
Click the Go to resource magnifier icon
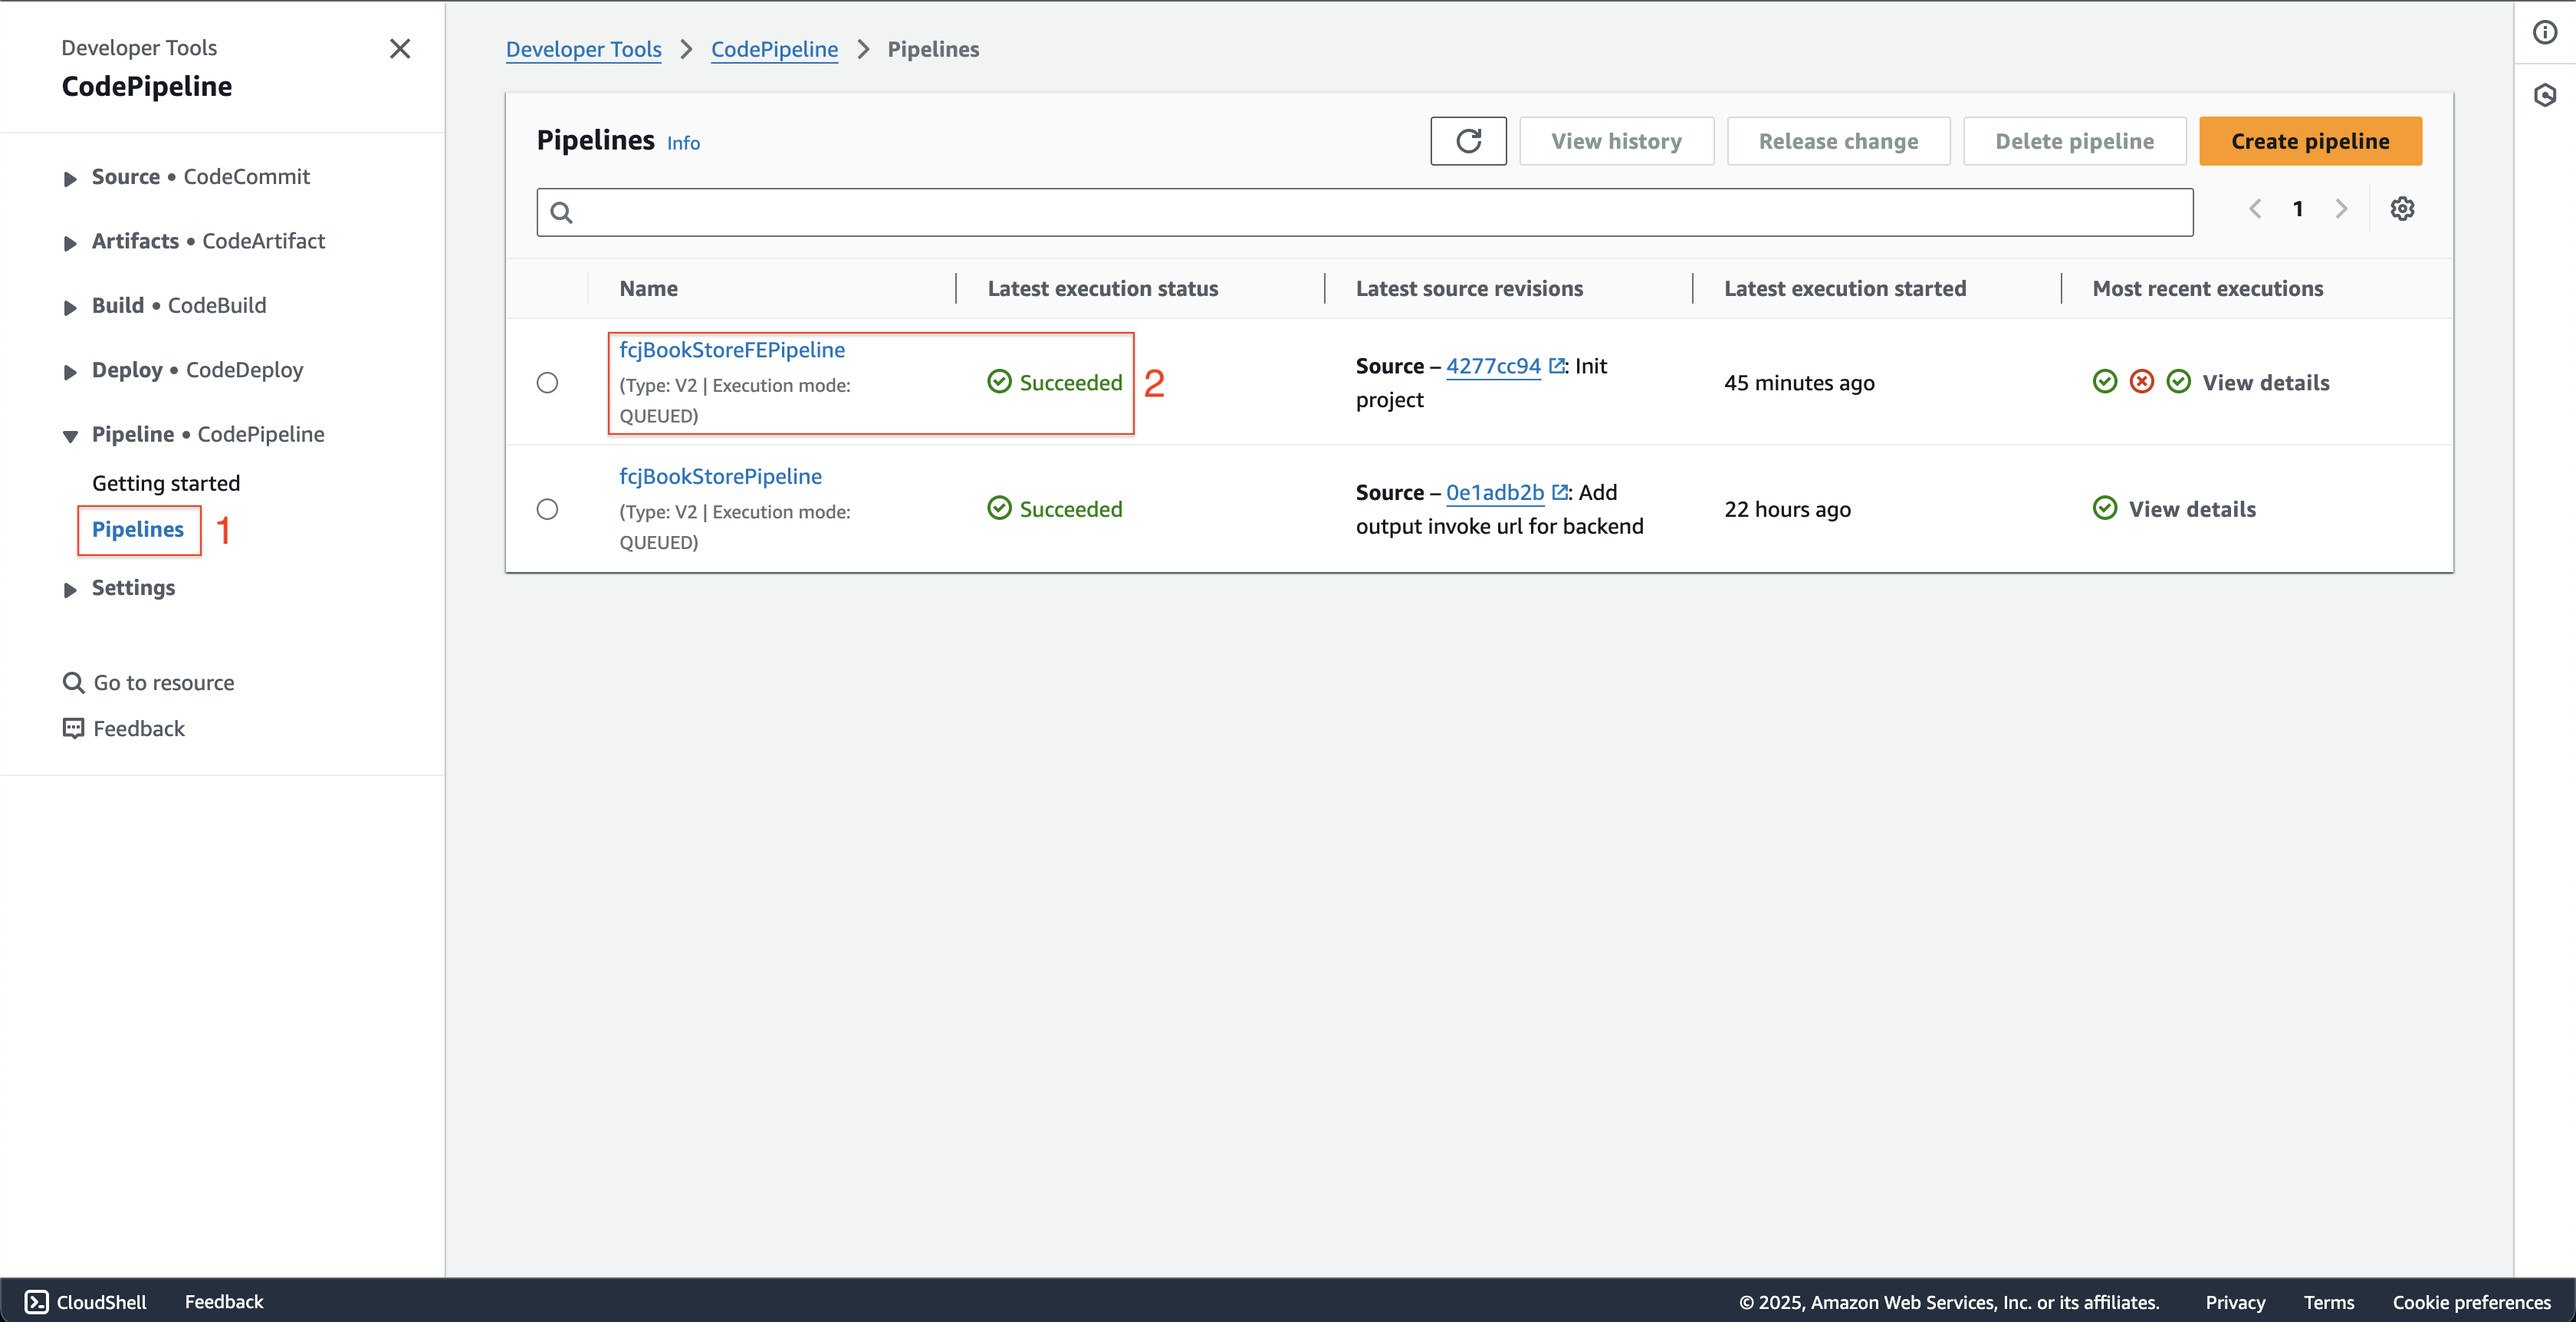tap(73, 682)
